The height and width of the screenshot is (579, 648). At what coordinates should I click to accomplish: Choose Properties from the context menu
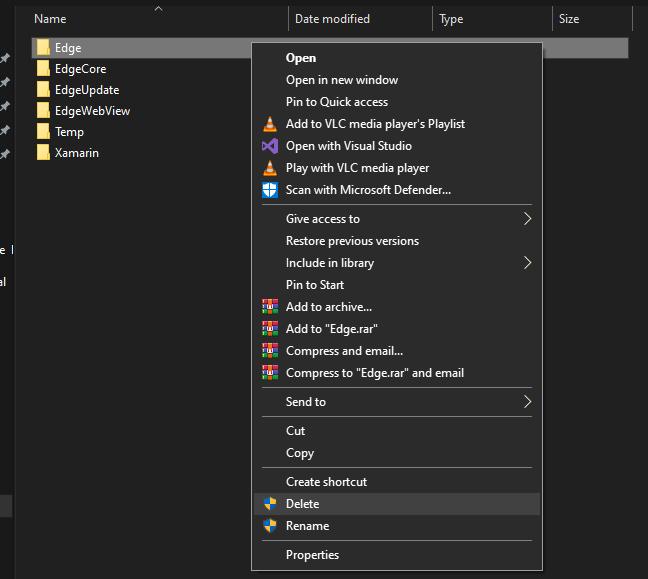pos(312,555)
